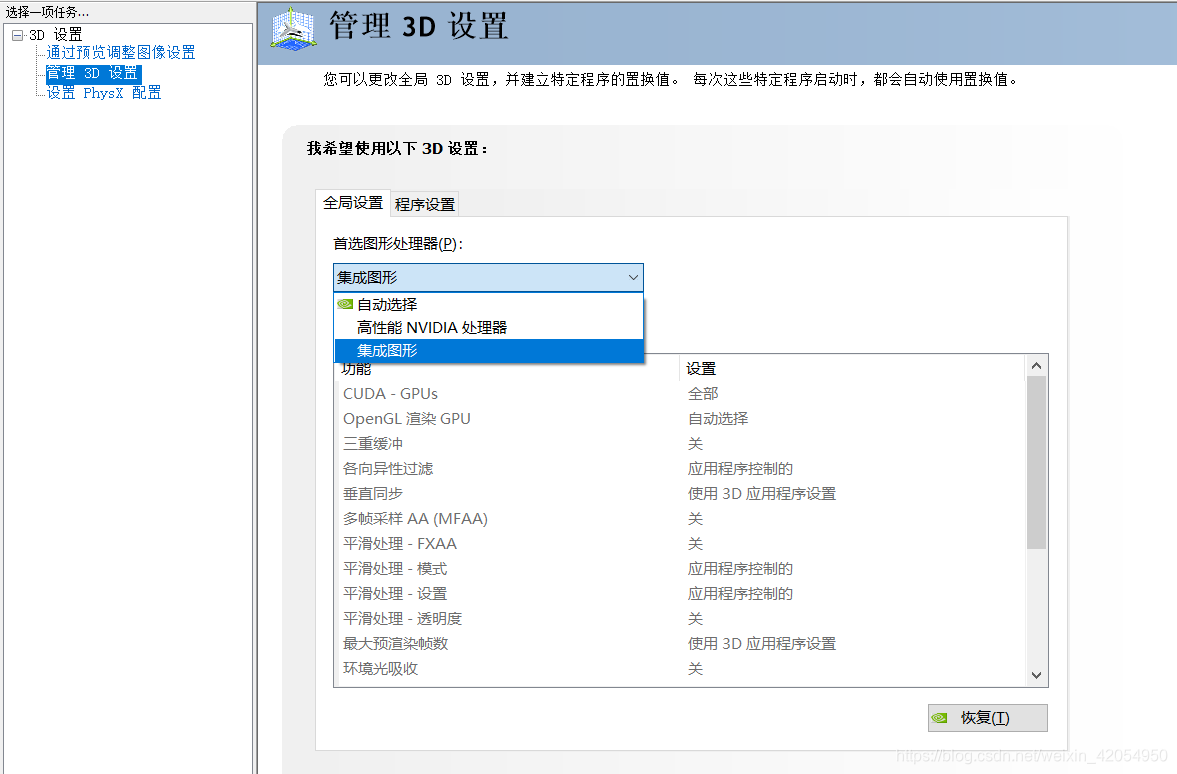Select the 平滑处理 - 模式 row
The image size is (1177, 774).
tap(680, 569)
